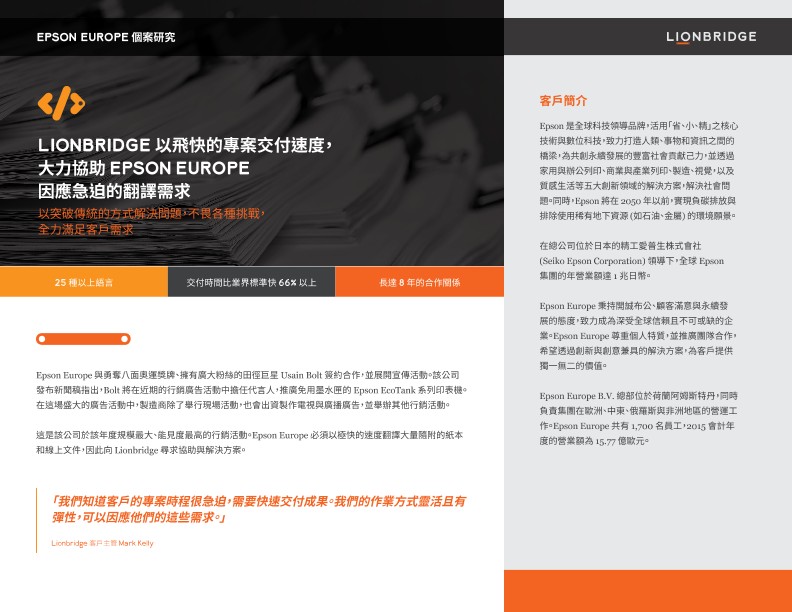The image size is (792, 612).
Task: Click sidebar line '集團的年營業額達 1 兆日幣'
Action: pyautogui.click(x=595, y=276)
